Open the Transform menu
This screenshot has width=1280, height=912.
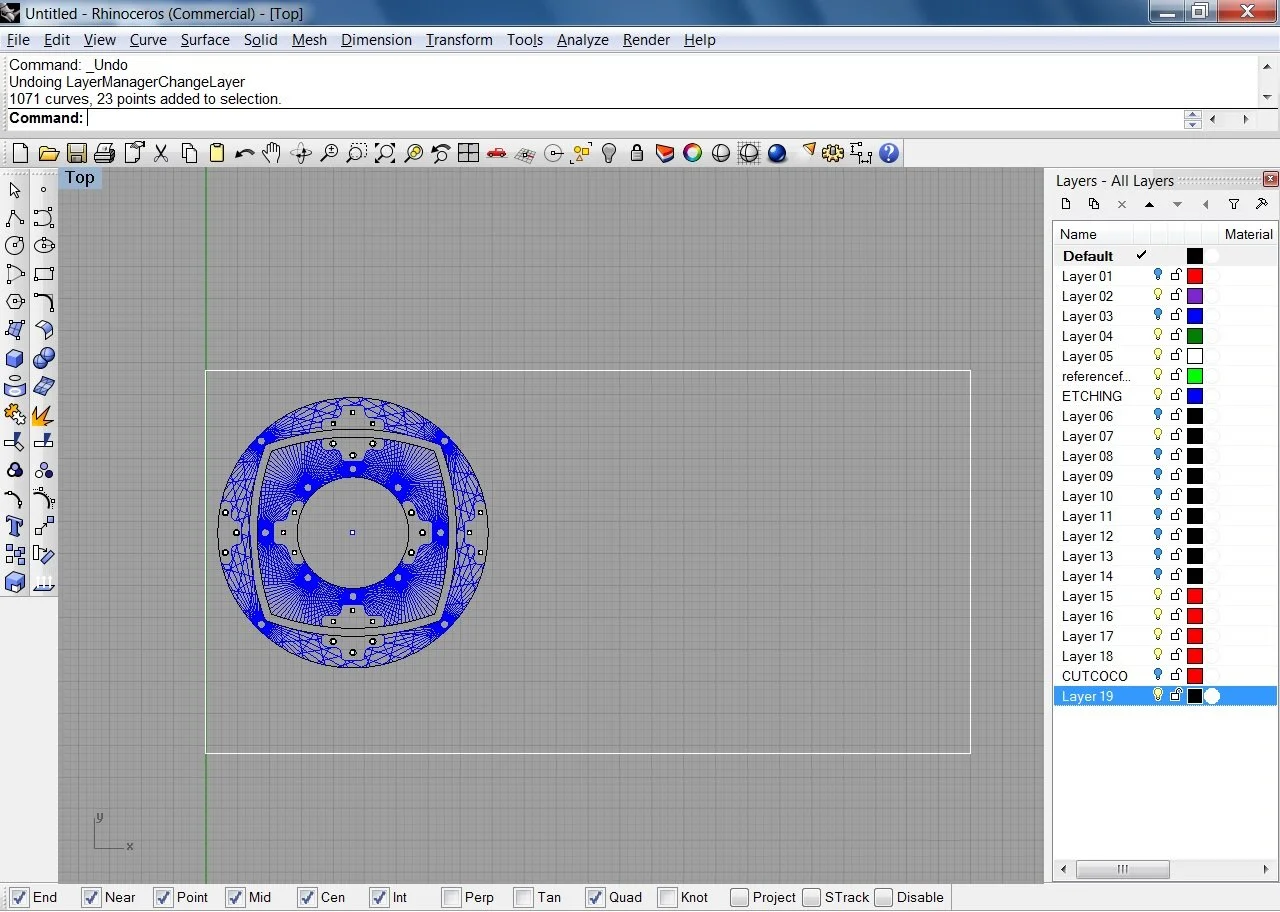click(459, 40)
